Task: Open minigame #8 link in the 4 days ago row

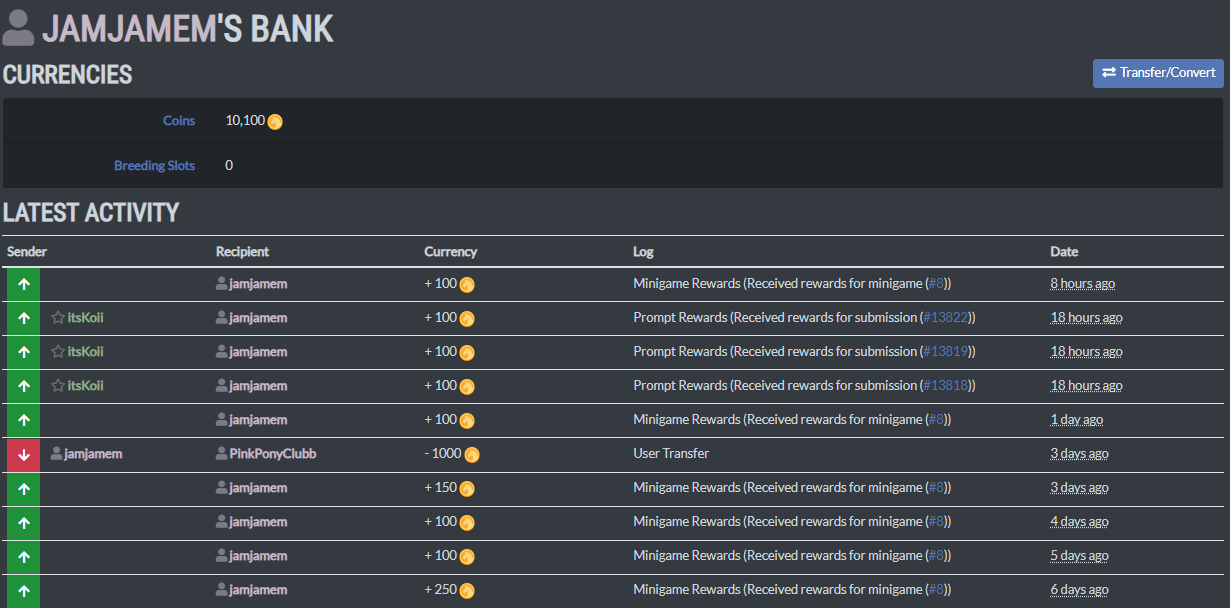Action: coord(936,522)
